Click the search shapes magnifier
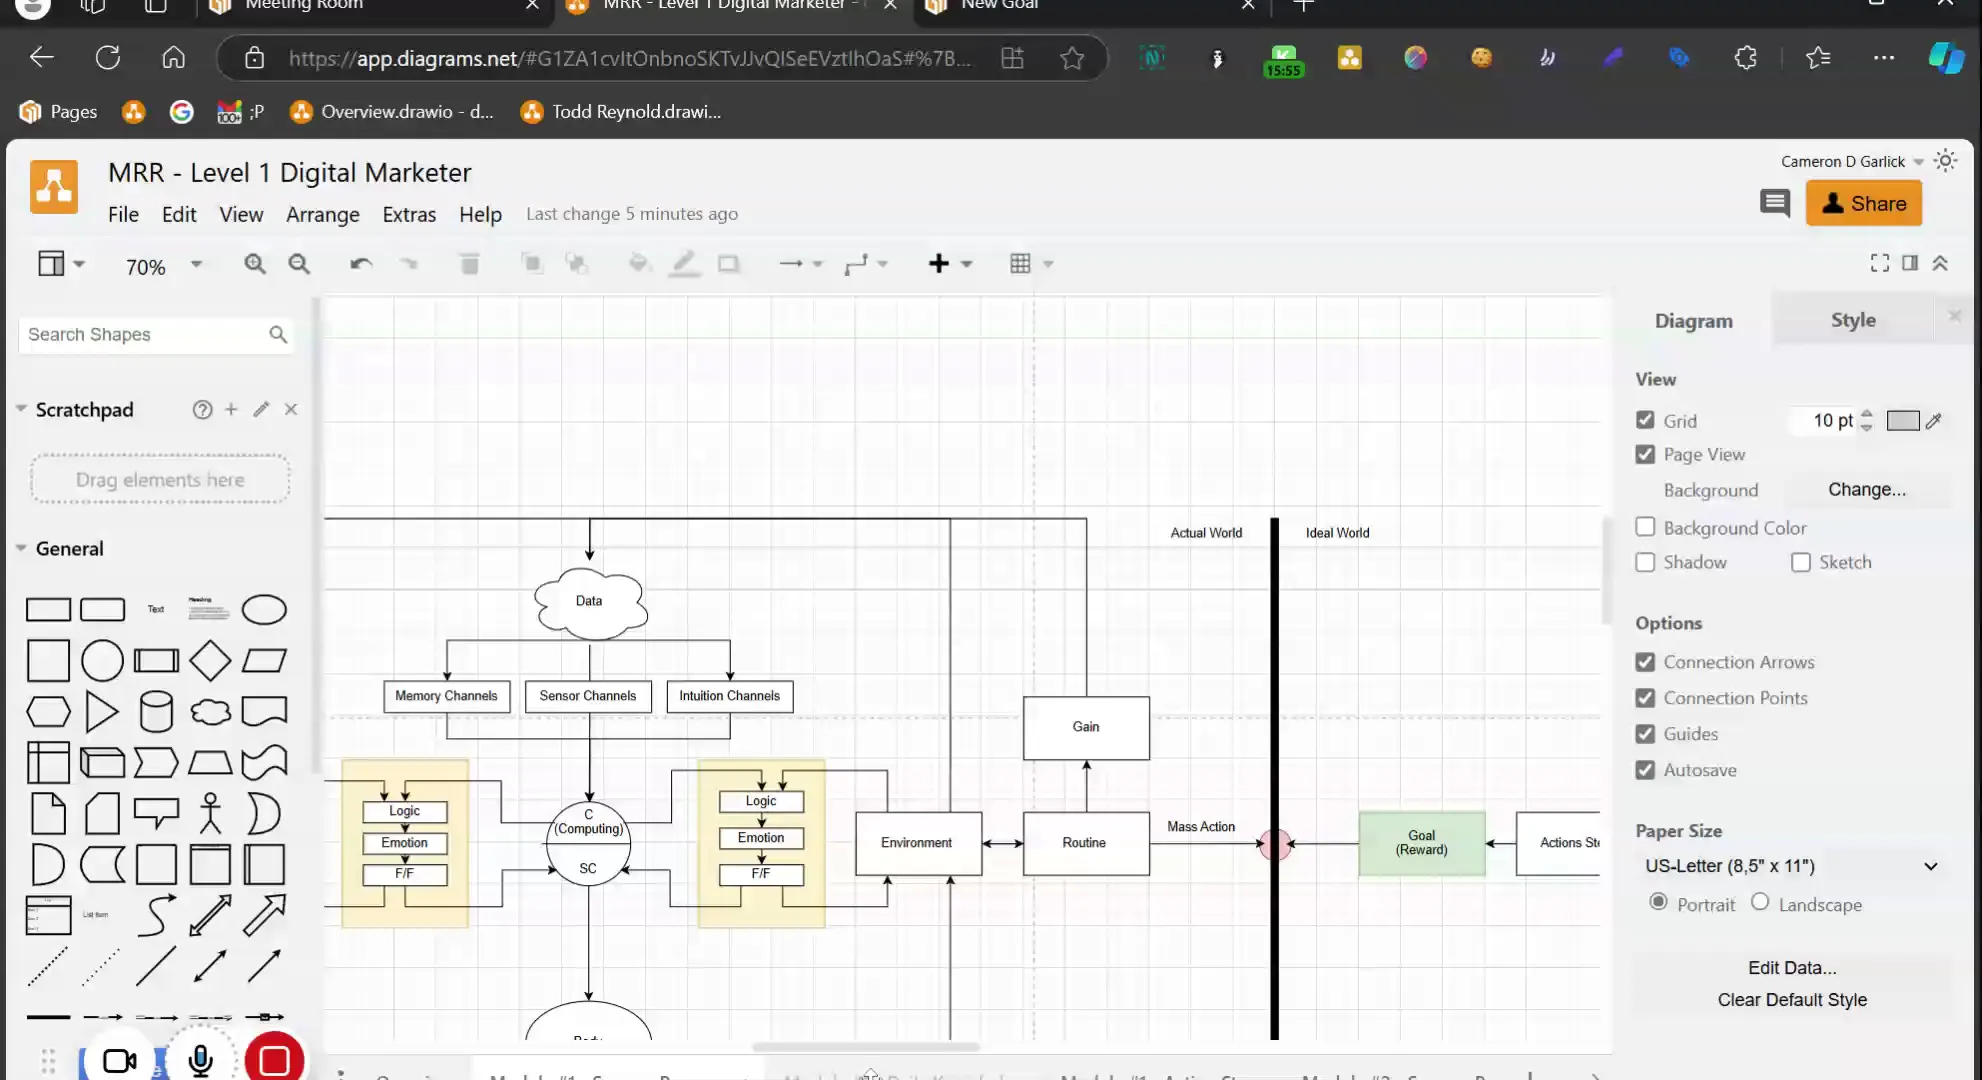The width and height of the screenshot is (1982, 1080). coord(278,335)
